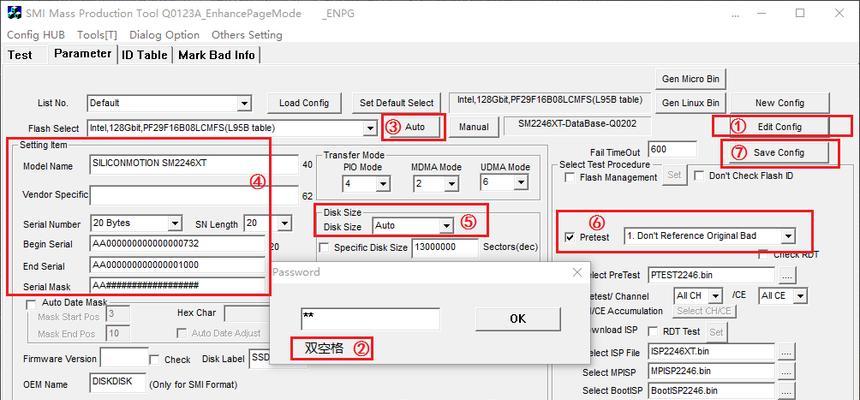Switch to the ID Table tab
The image size is (860, 400).
point(144,55)
